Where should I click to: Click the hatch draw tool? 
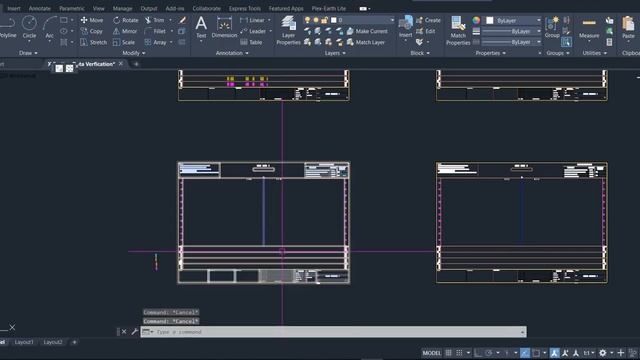[64, 42]
